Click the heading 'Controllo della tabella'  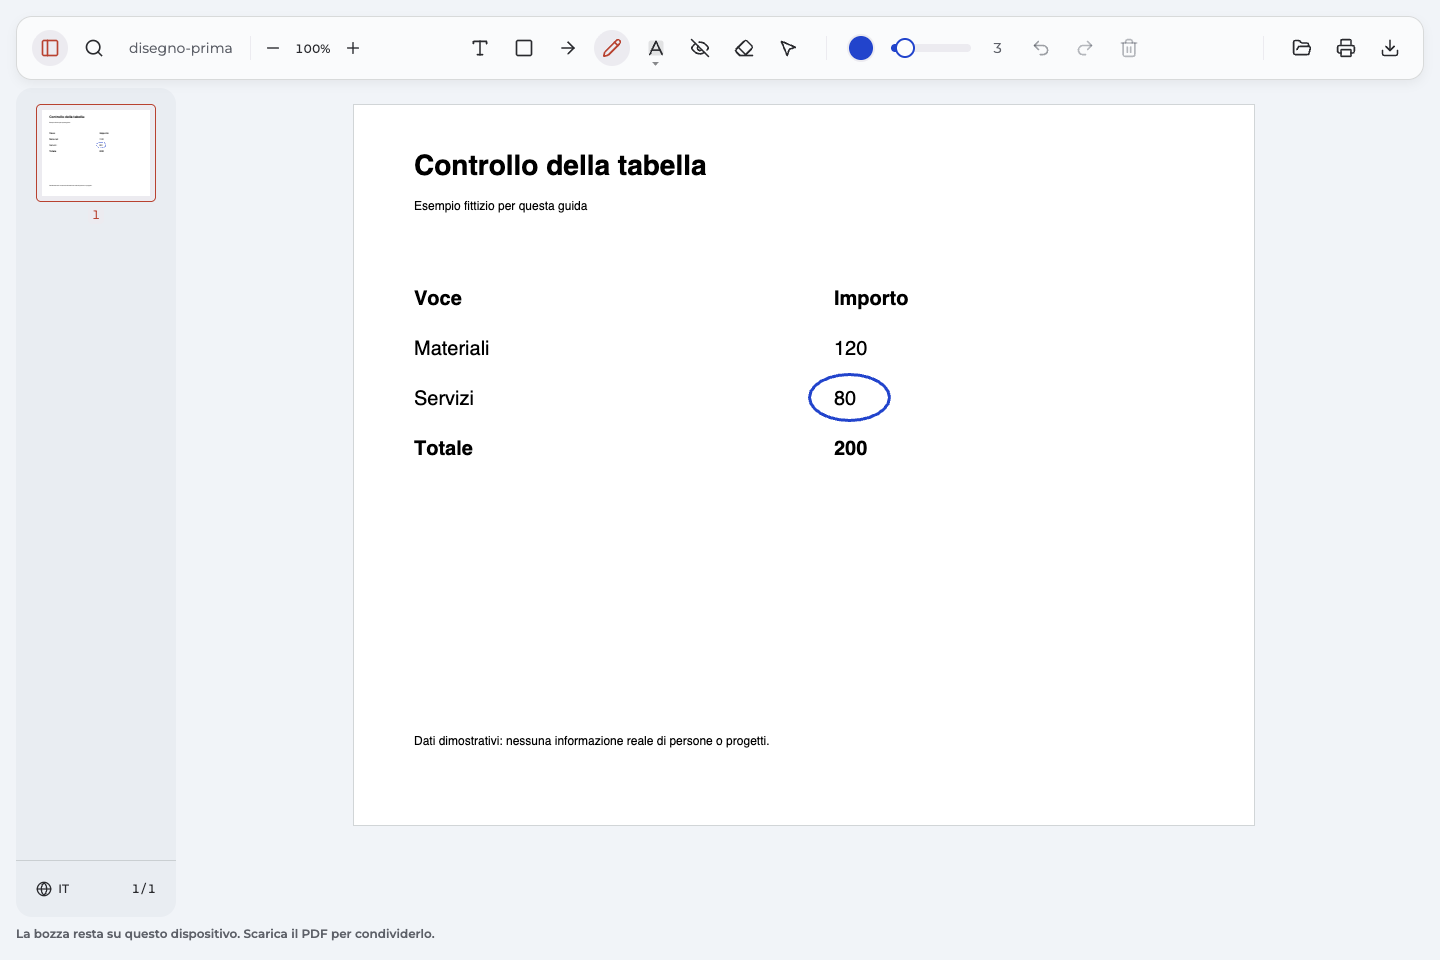(x=560, y=166)
